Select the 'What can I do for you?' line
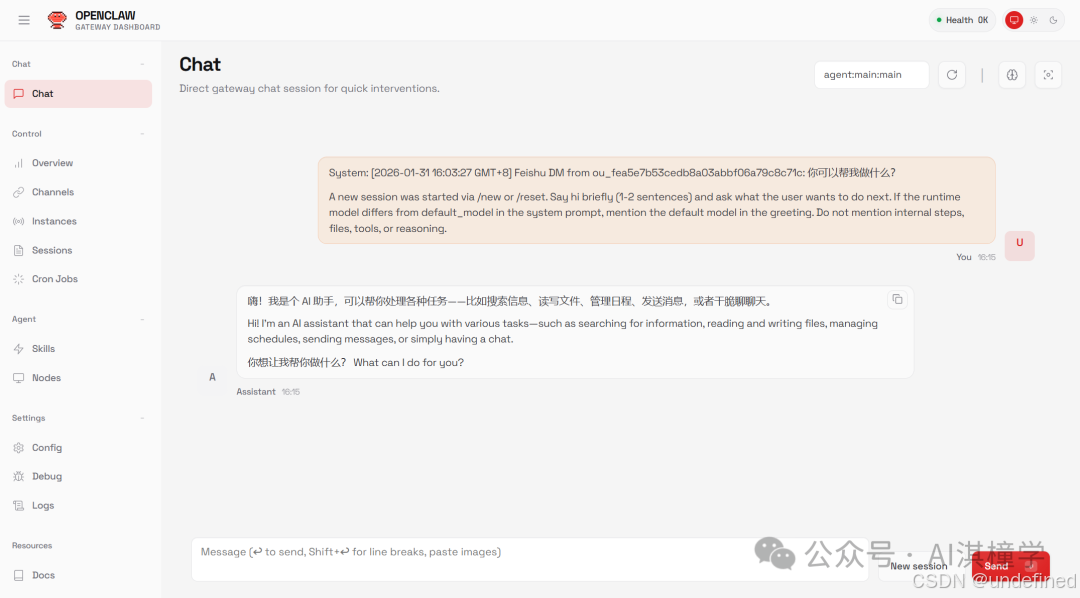Image resolution: width=1080 pixels, height=598 pixels. [x=408, y=362]
